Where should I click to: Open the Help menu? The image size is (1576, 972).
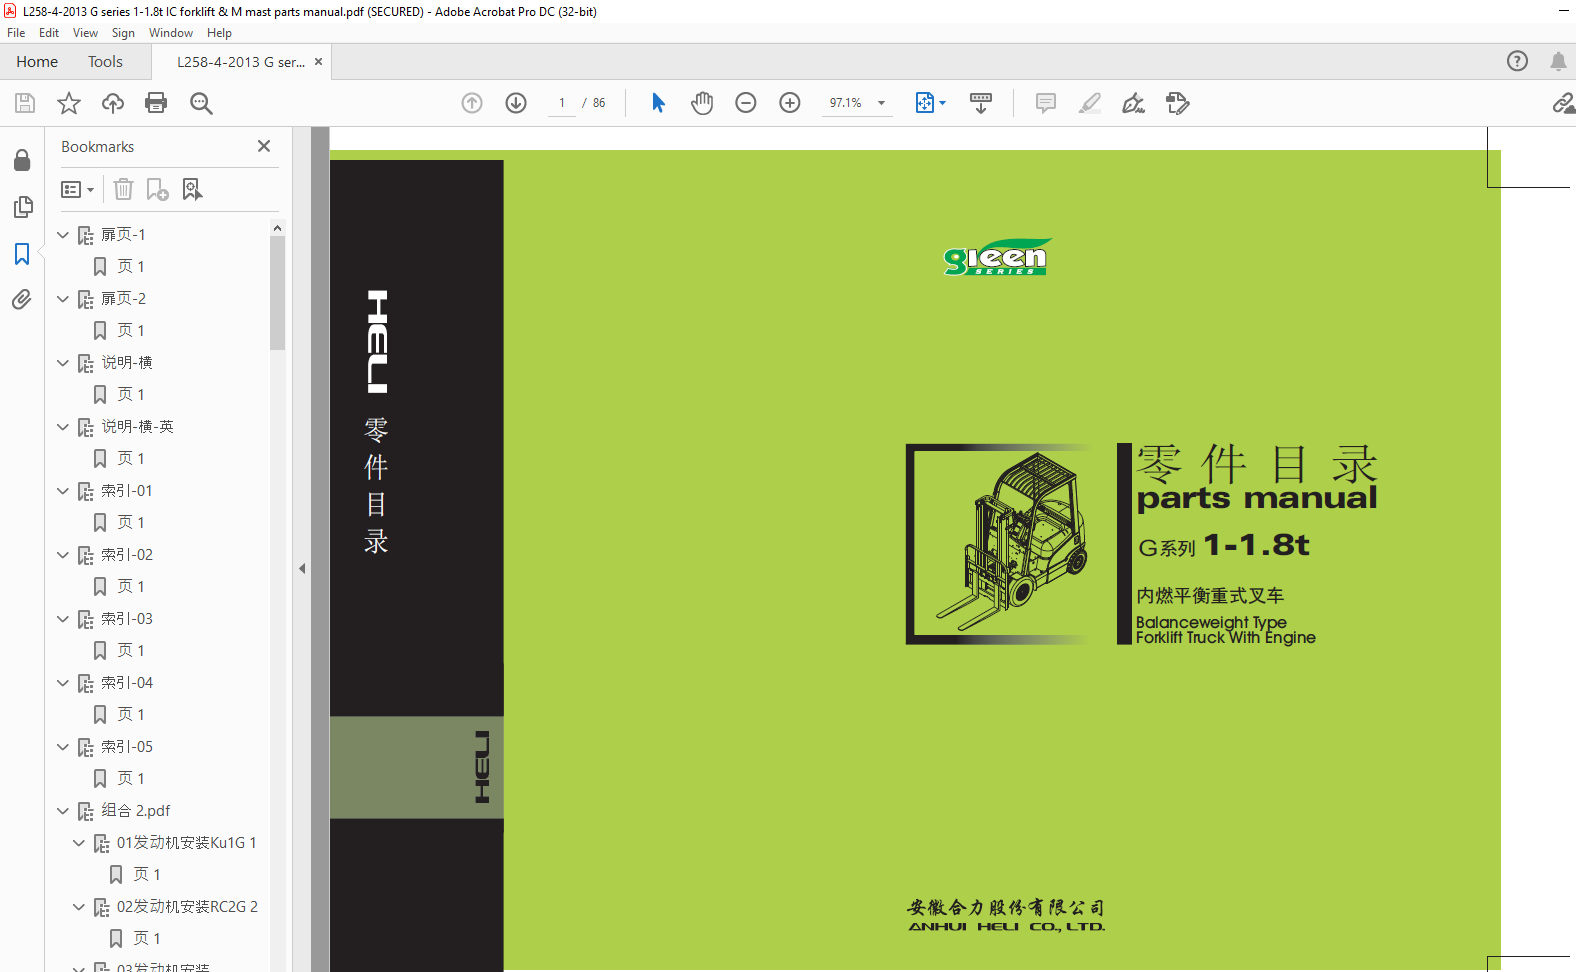[x=219, y=33]
